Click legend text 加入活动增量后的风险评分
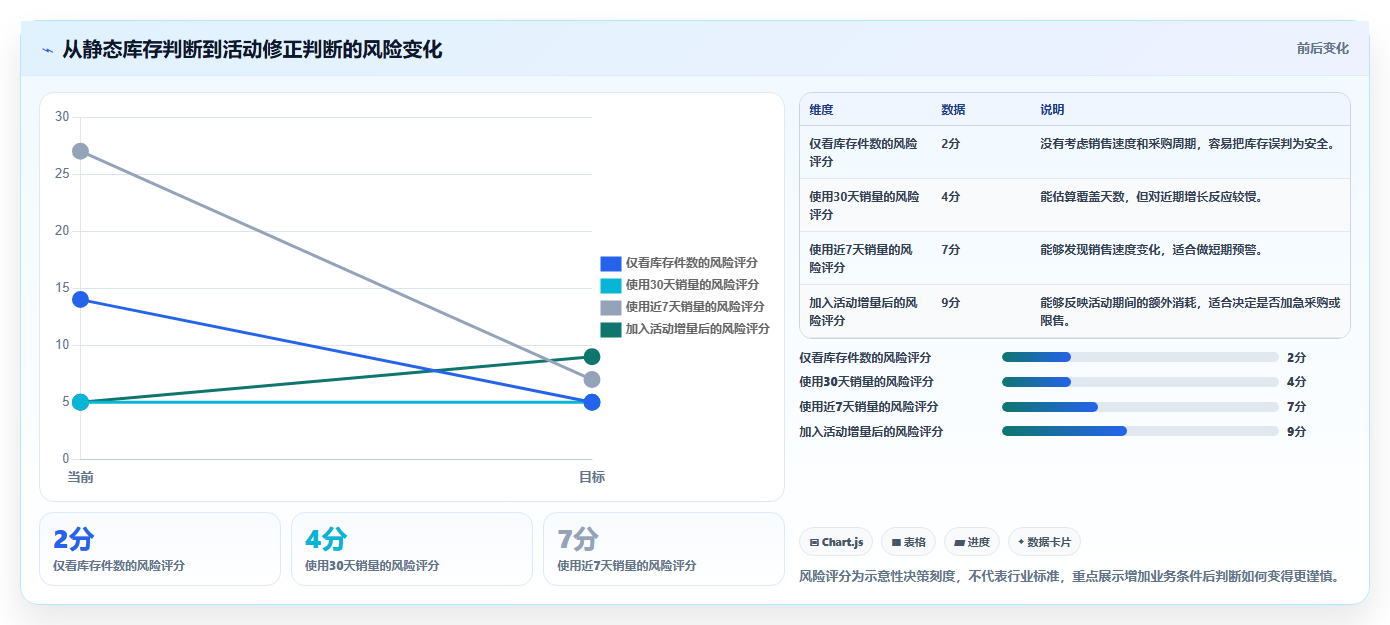Image resolution: width=1390 pixels, height=625 pixels. (698, 329)
